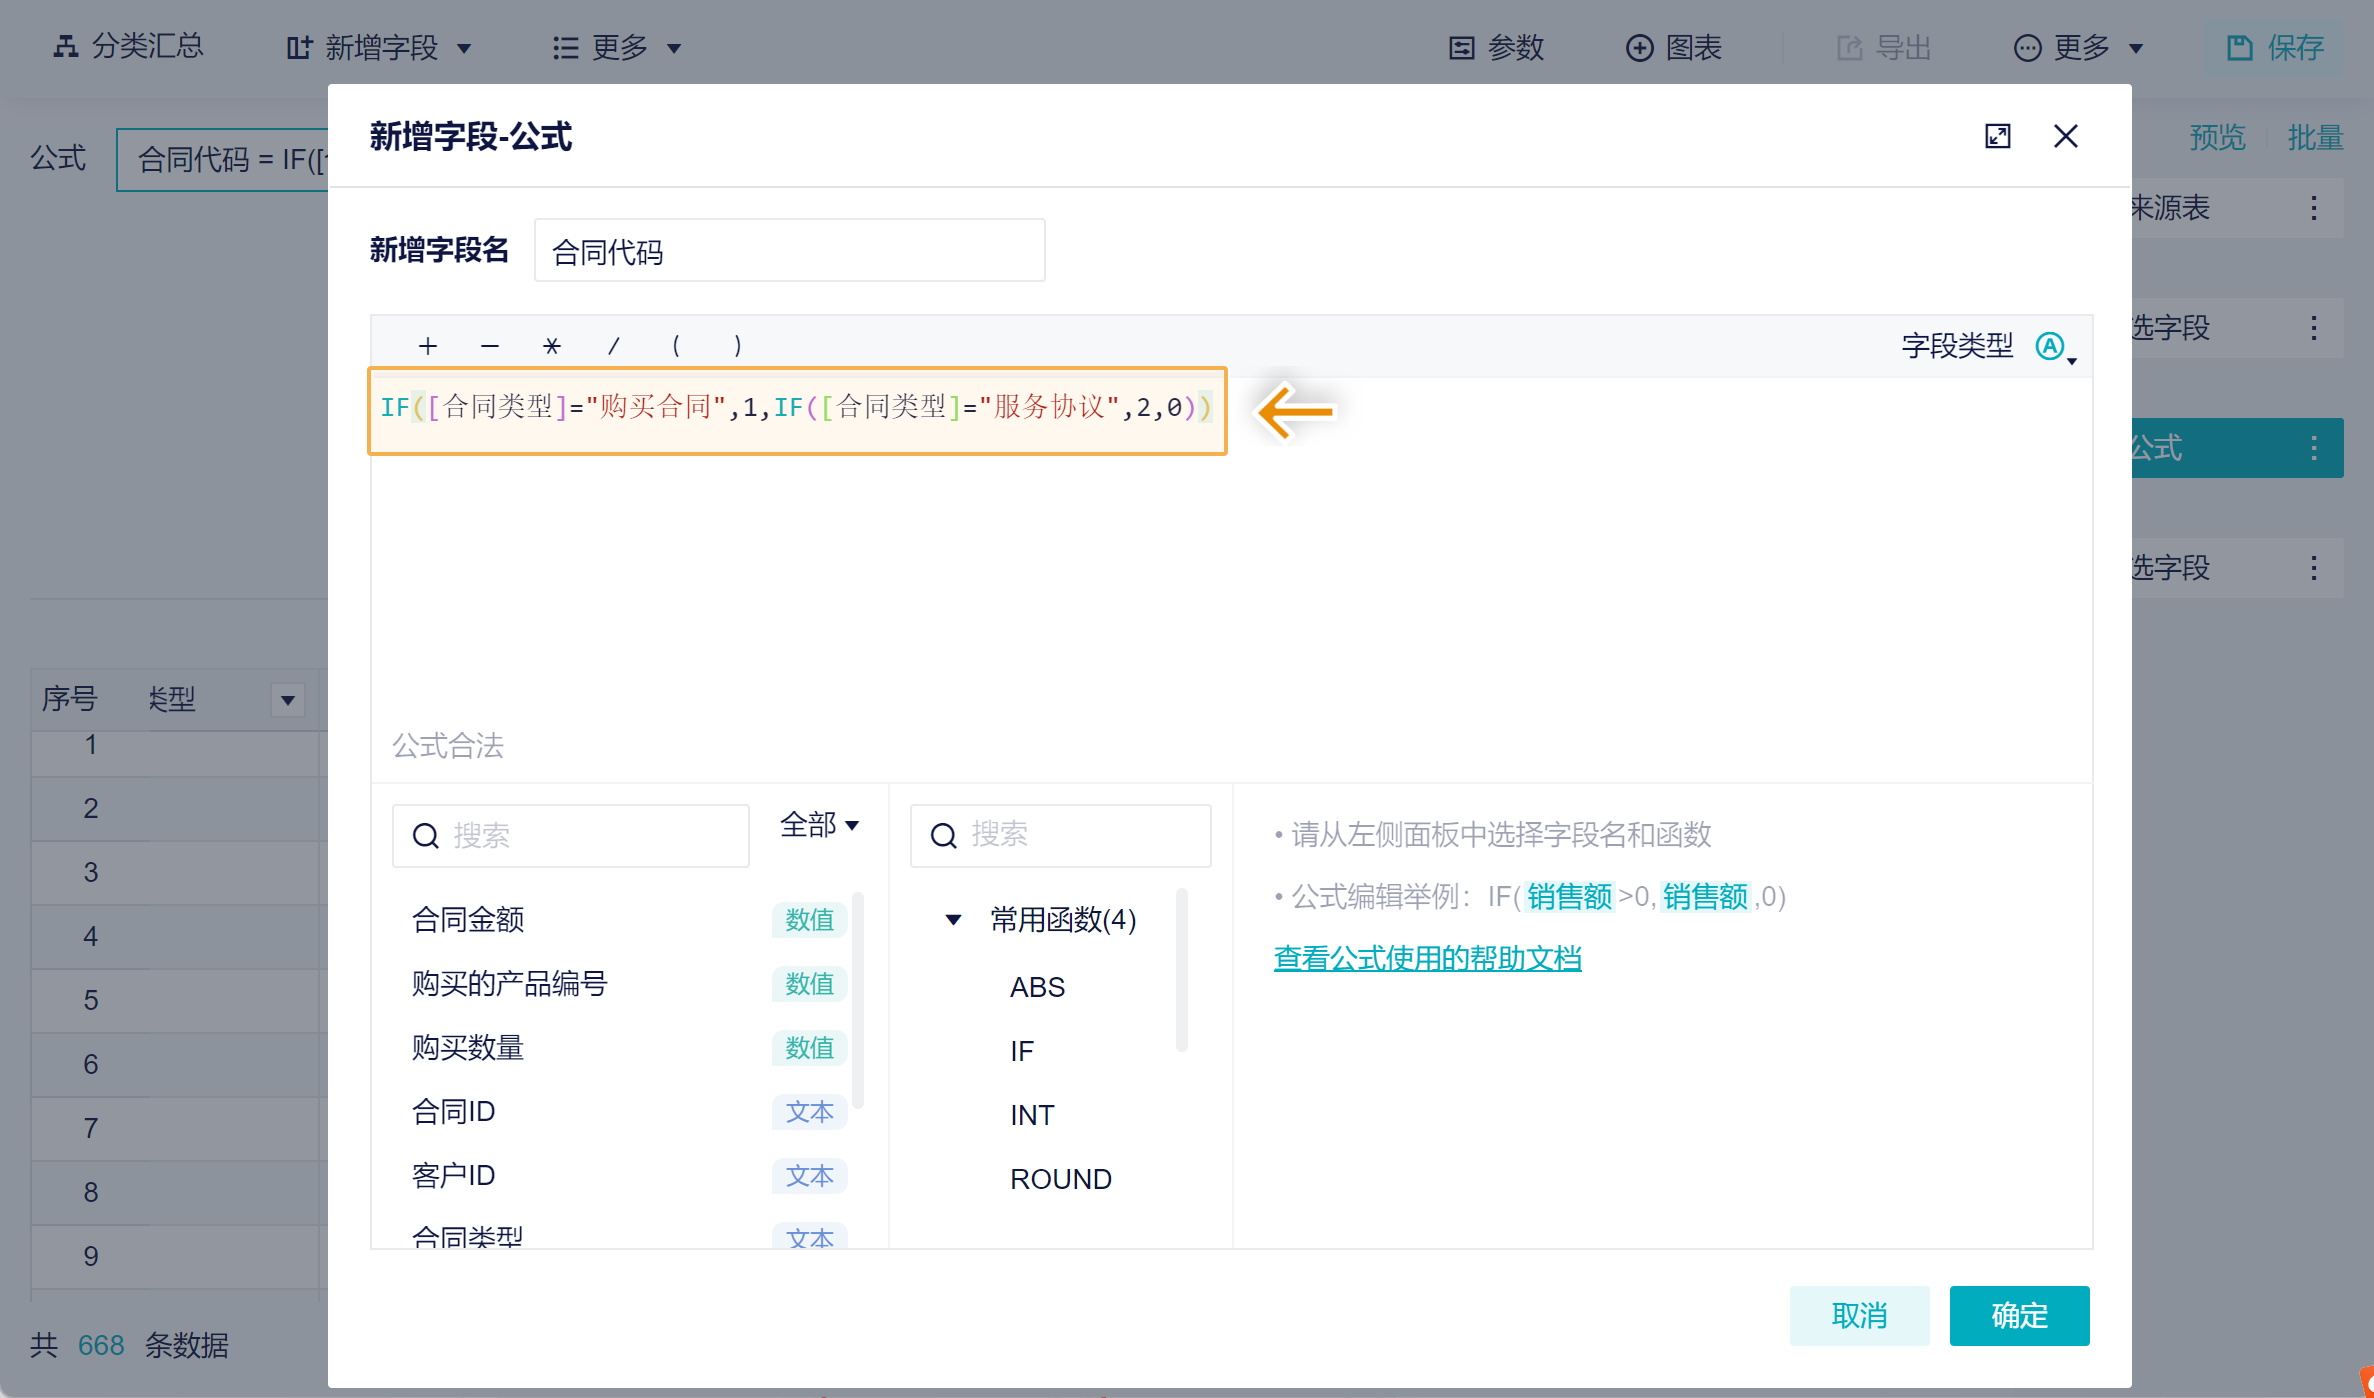This screenshot has height=1398, width=2374.
Task: Open the formula help document link
Action: coord(1427,958)
